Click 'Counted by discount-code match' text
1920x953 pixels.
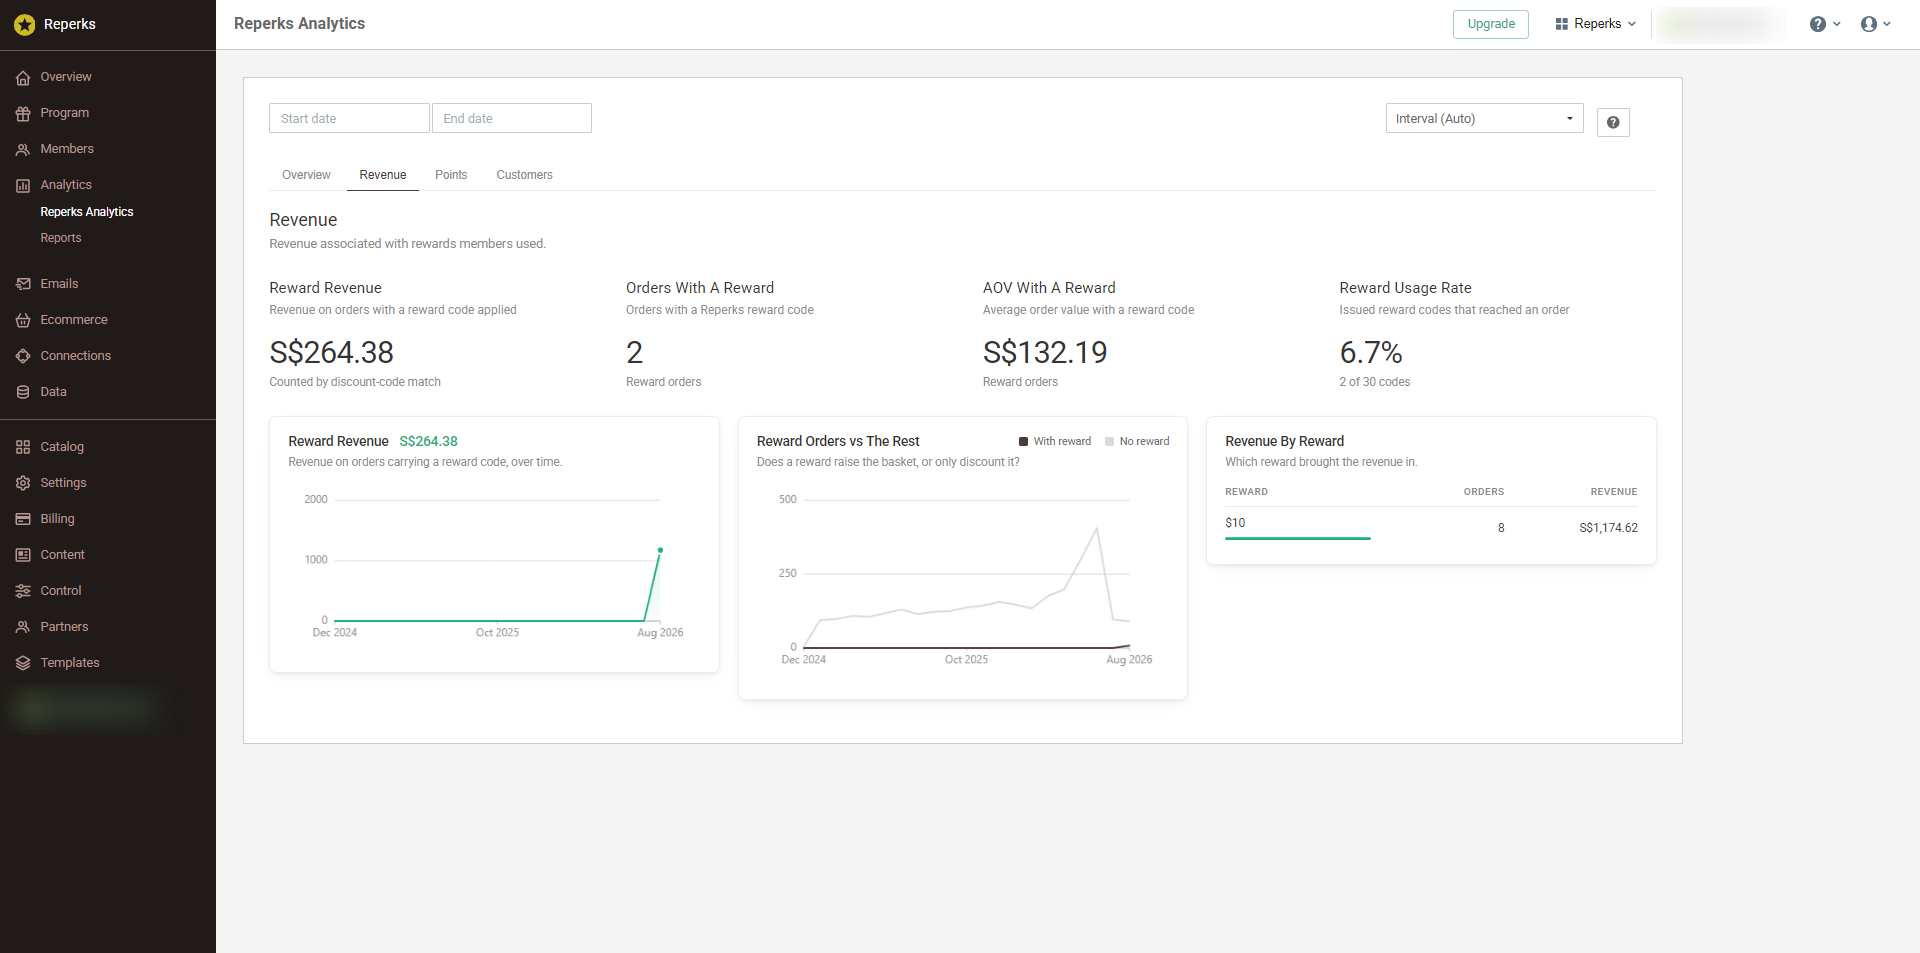355,382
